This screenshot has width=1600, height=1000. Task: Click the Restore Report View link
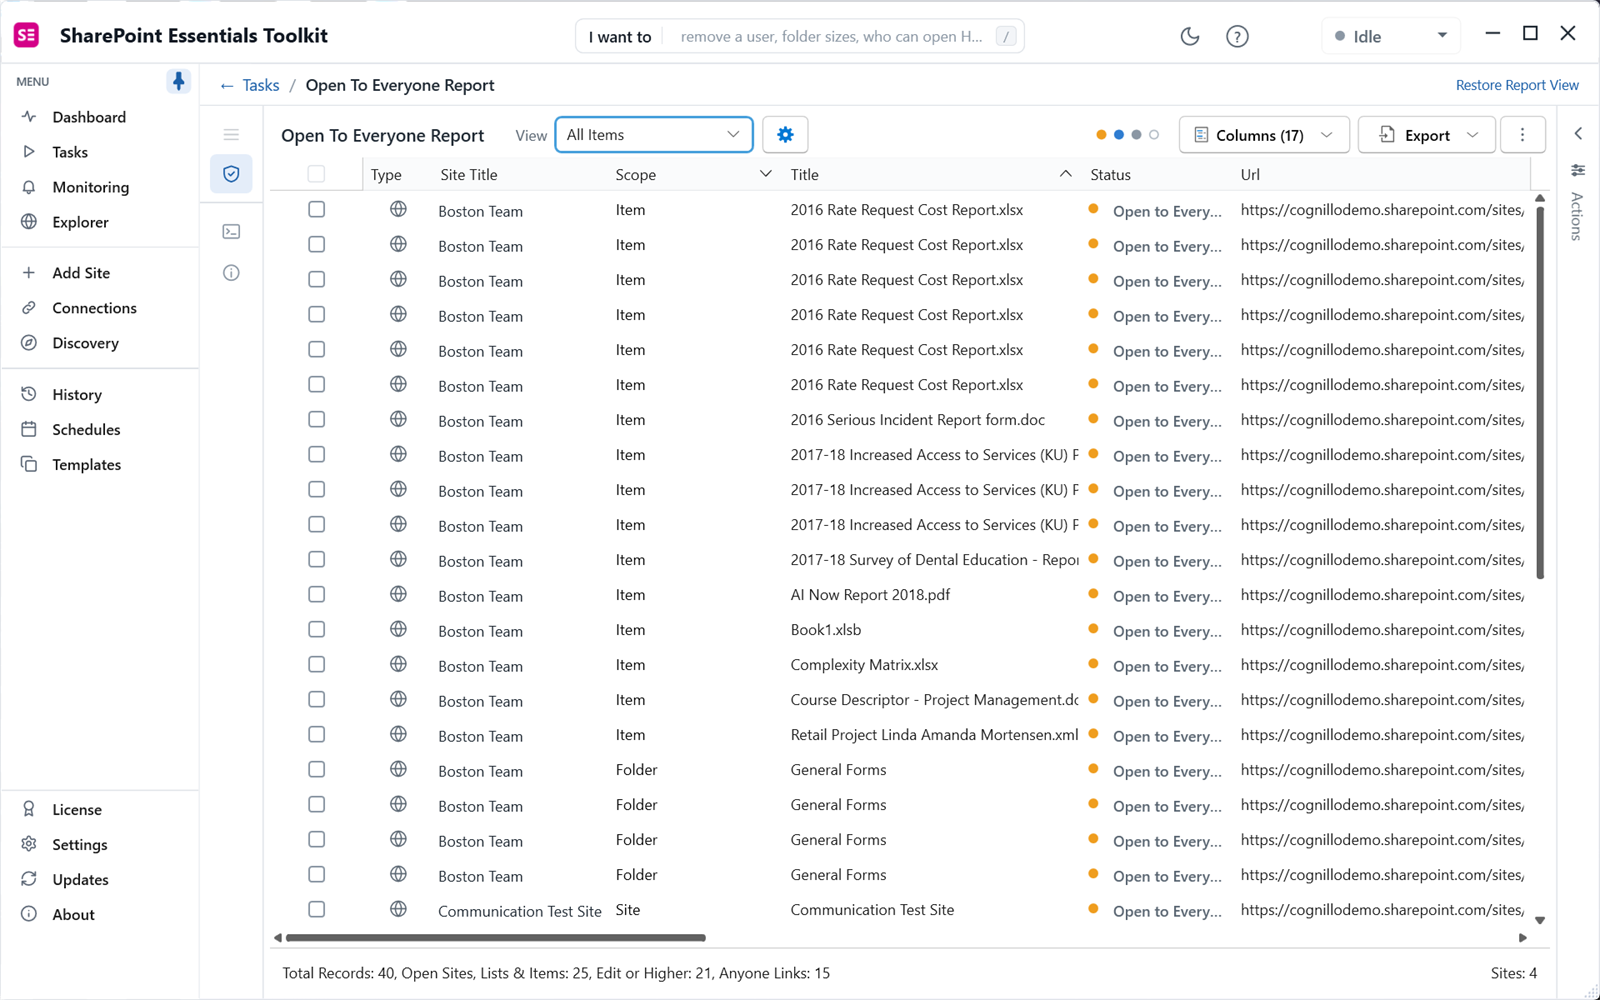[x=1517, y=85]
